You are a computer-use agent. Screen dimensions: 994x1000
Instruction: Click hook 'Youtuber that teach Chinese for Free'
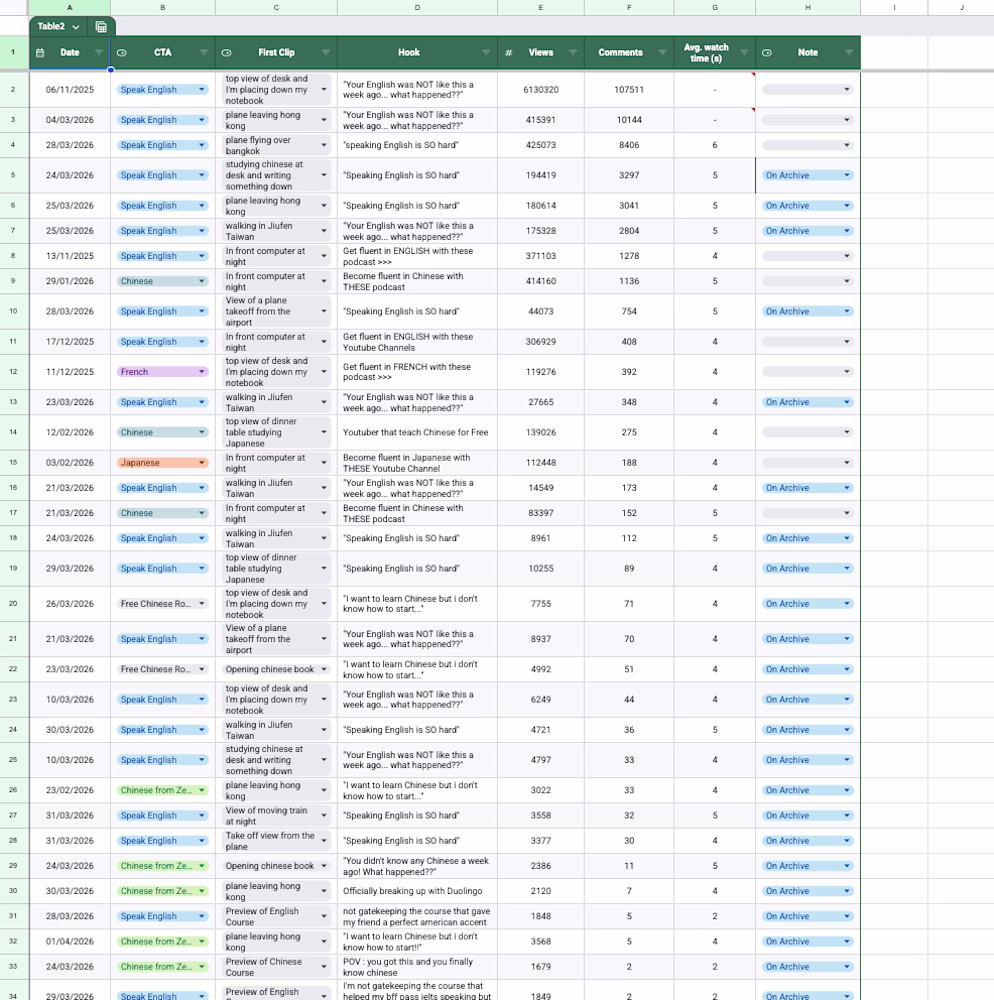(x=416, y=432)
